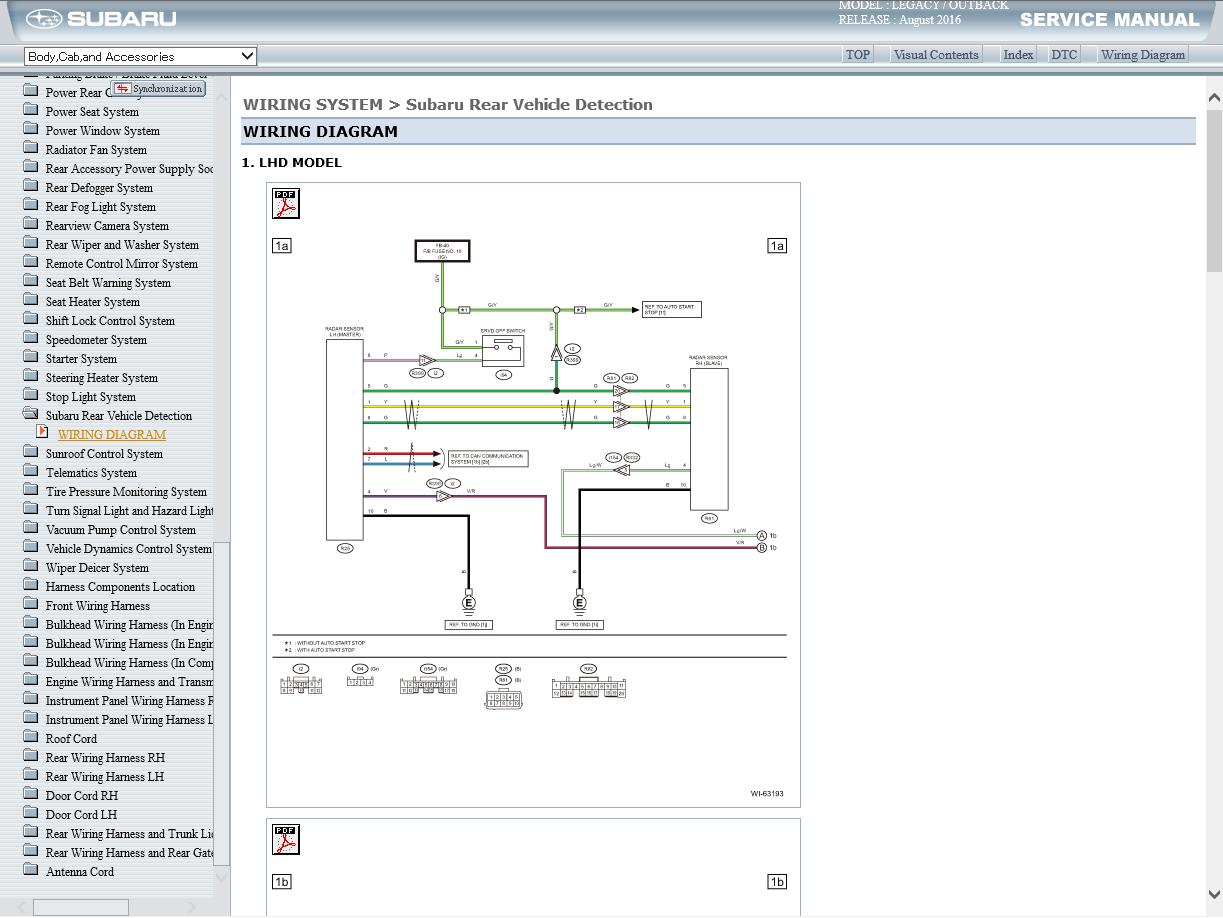This screenshot has width=1223, height=918.
Task: Expand Vehicle Dynamics Control System
Action: [x=128, y=549]
